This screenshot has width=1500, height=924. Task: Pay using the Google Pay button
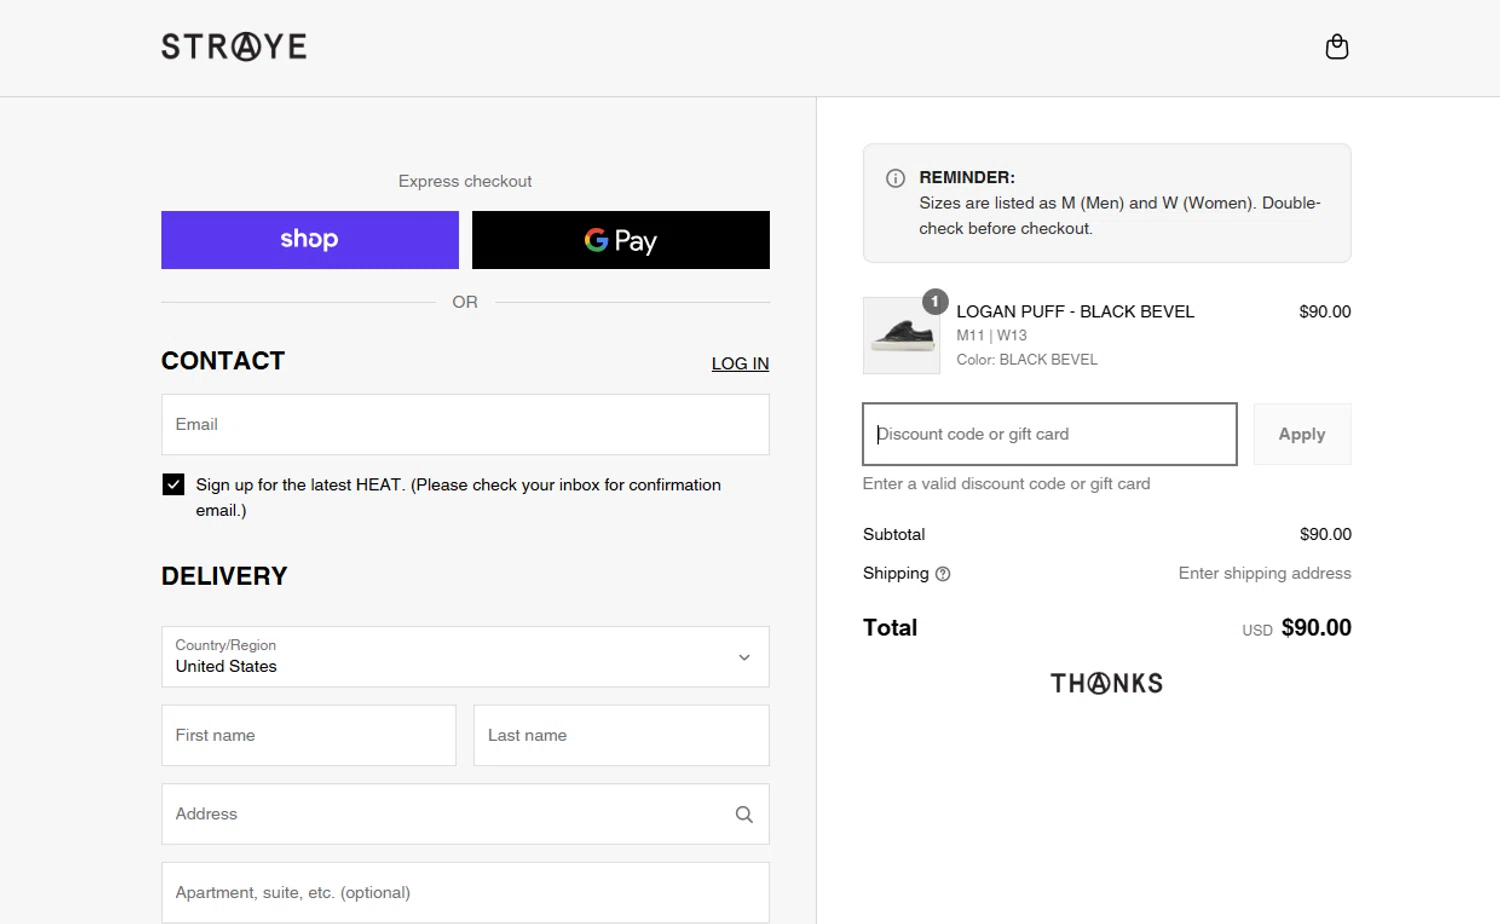(621, 240)
